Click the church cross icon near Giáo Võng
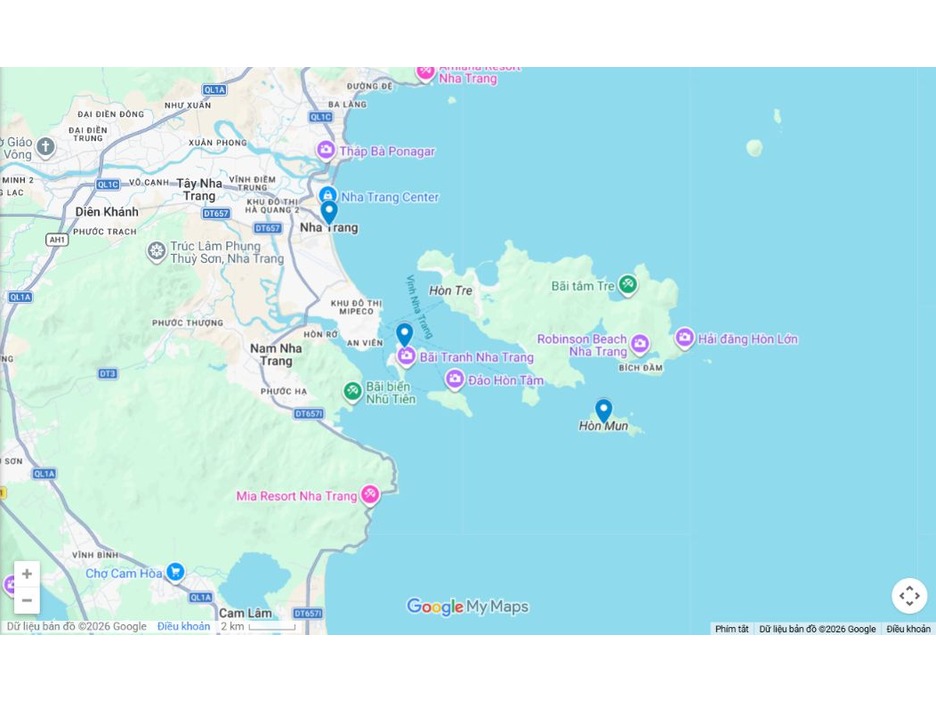Viewport: 936px width, 702px height. coord(46,146)
